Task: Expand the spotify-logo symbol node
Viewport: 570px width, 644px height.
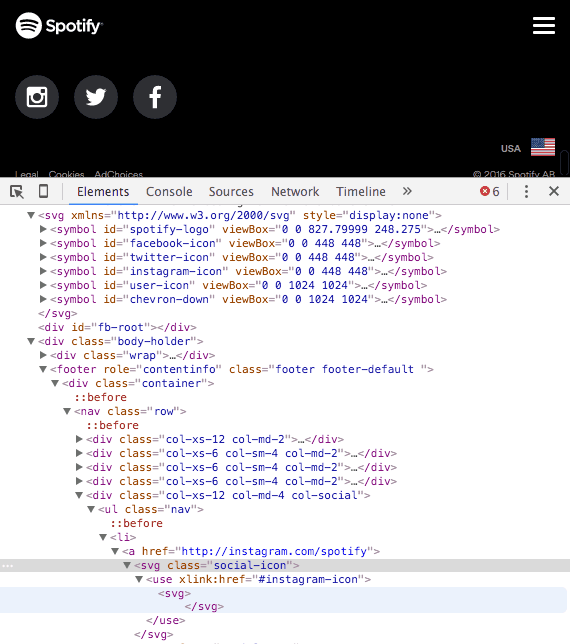Action: pyautogui.click(x=43, y=229)
